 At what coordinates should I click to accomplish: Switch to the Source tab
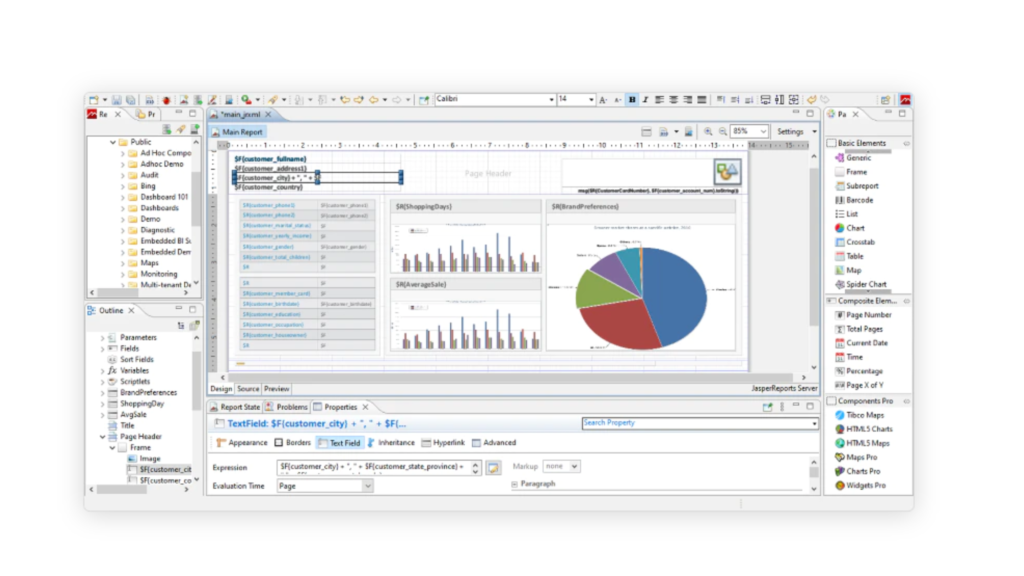coord(248,389)
